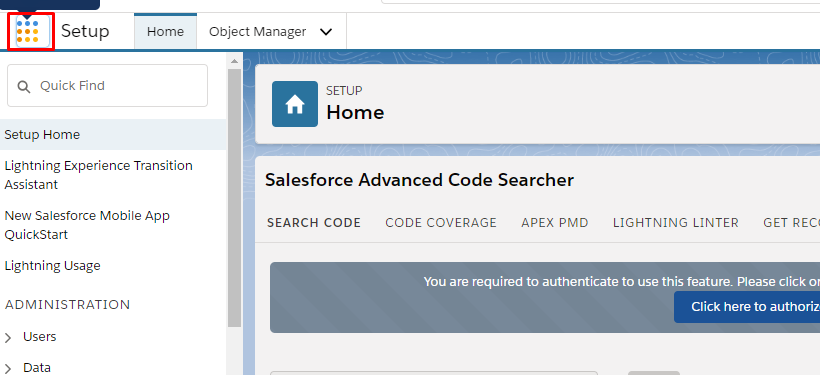Image resolution: width=820 pixels, height=375 pixels.
Task: Click the sidebar vertical scrollbar thumb
Action: click(234, 198)
